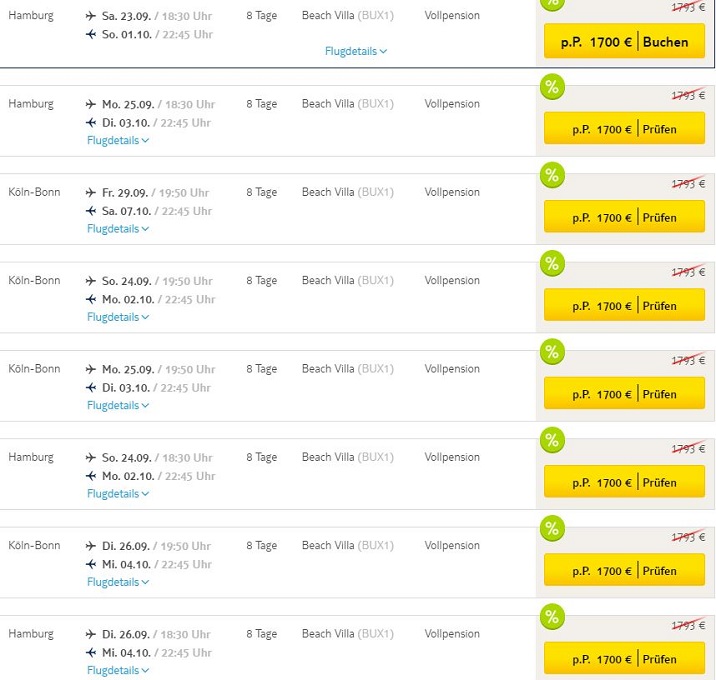Click the outbound plane icon for Hamburg Sa. 23.09.
Viewport: 716px width, 680px height.
click(x=92, y=16)
